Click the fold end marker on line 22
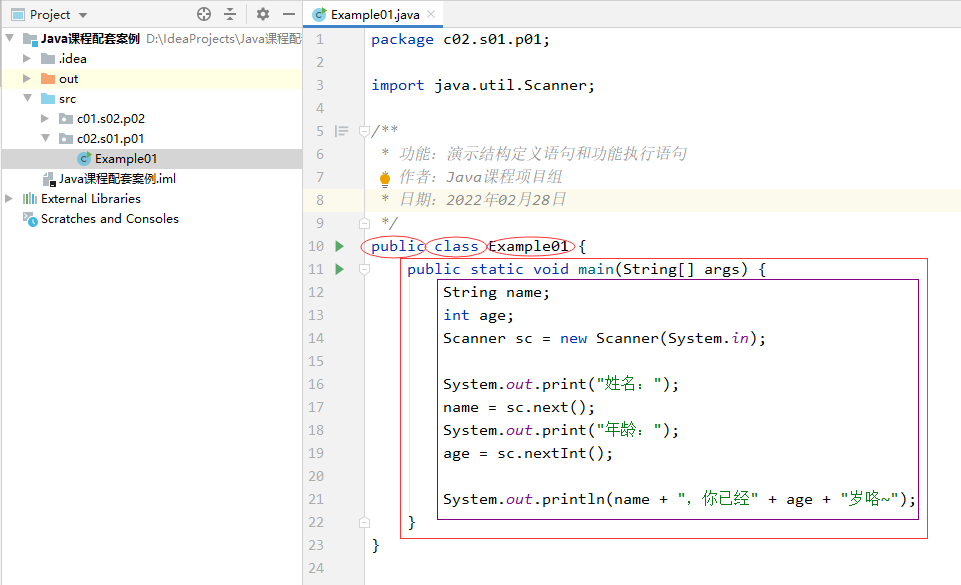Viewport: 961px width, 585px height. click(x=364, y=523)
